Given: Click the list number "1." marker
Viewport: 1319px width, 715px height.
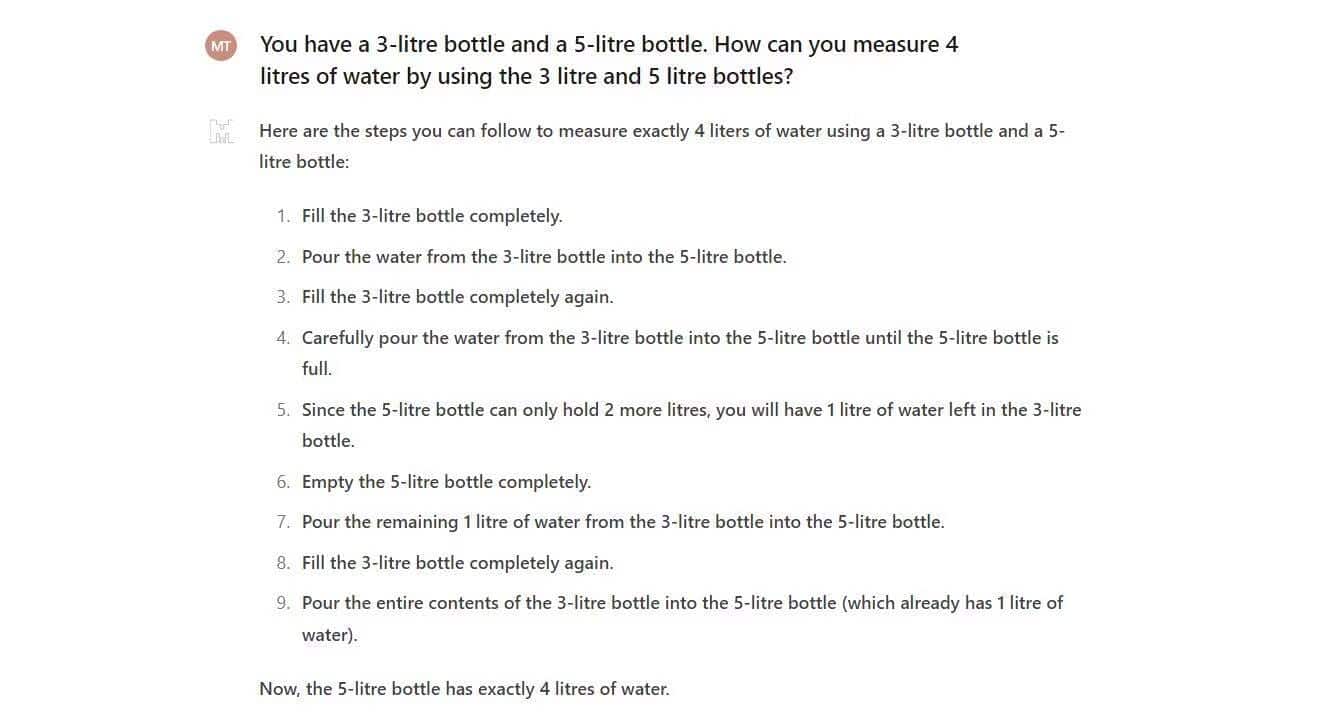Looking at the screenshot, I should pos(284,216).
